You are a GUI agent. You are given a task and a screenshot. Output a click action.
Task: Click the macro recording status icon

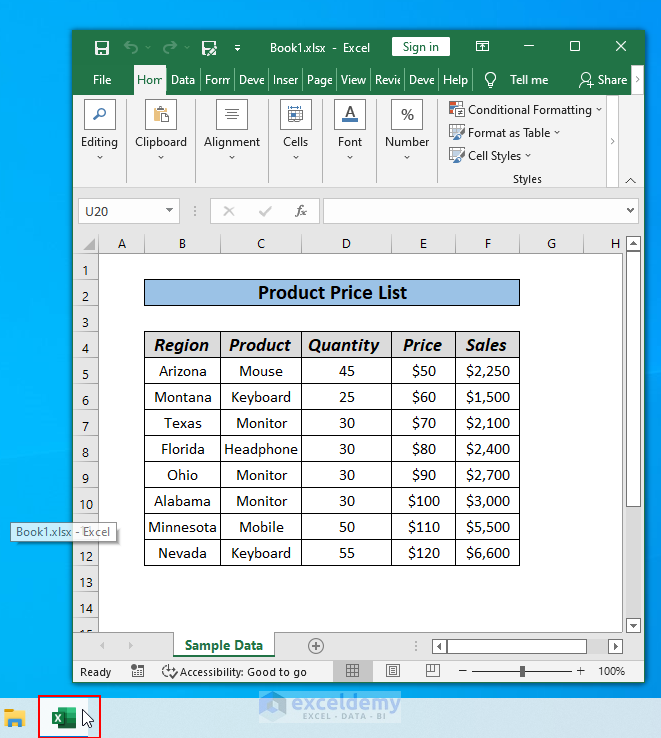click(137, 671)
